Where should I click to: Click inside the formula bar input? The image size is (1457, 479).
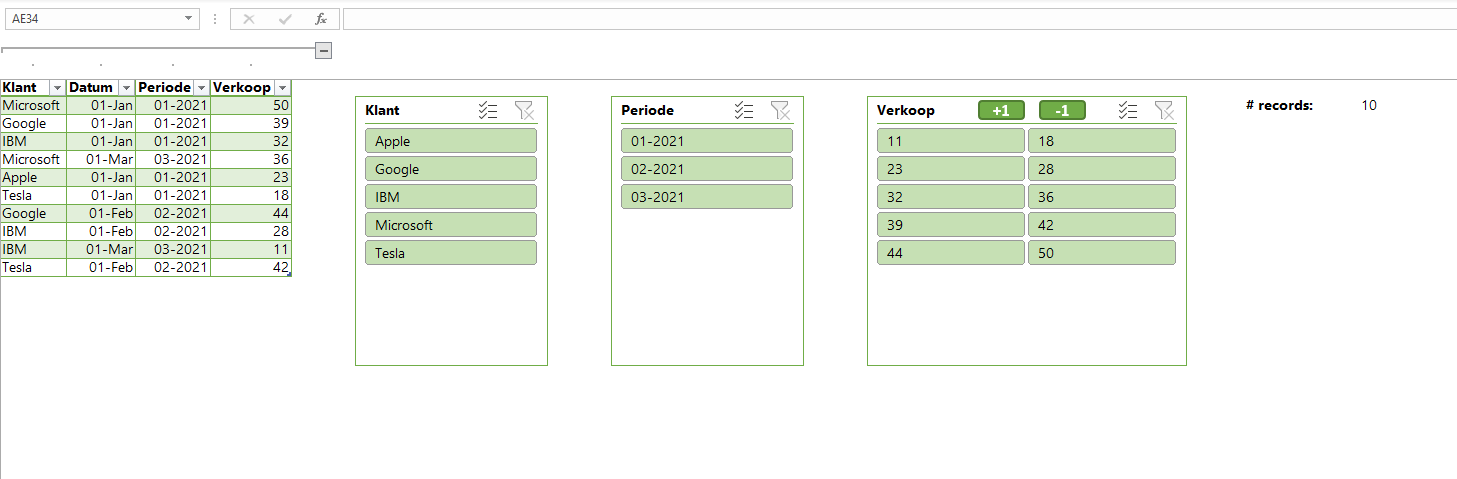899,19
